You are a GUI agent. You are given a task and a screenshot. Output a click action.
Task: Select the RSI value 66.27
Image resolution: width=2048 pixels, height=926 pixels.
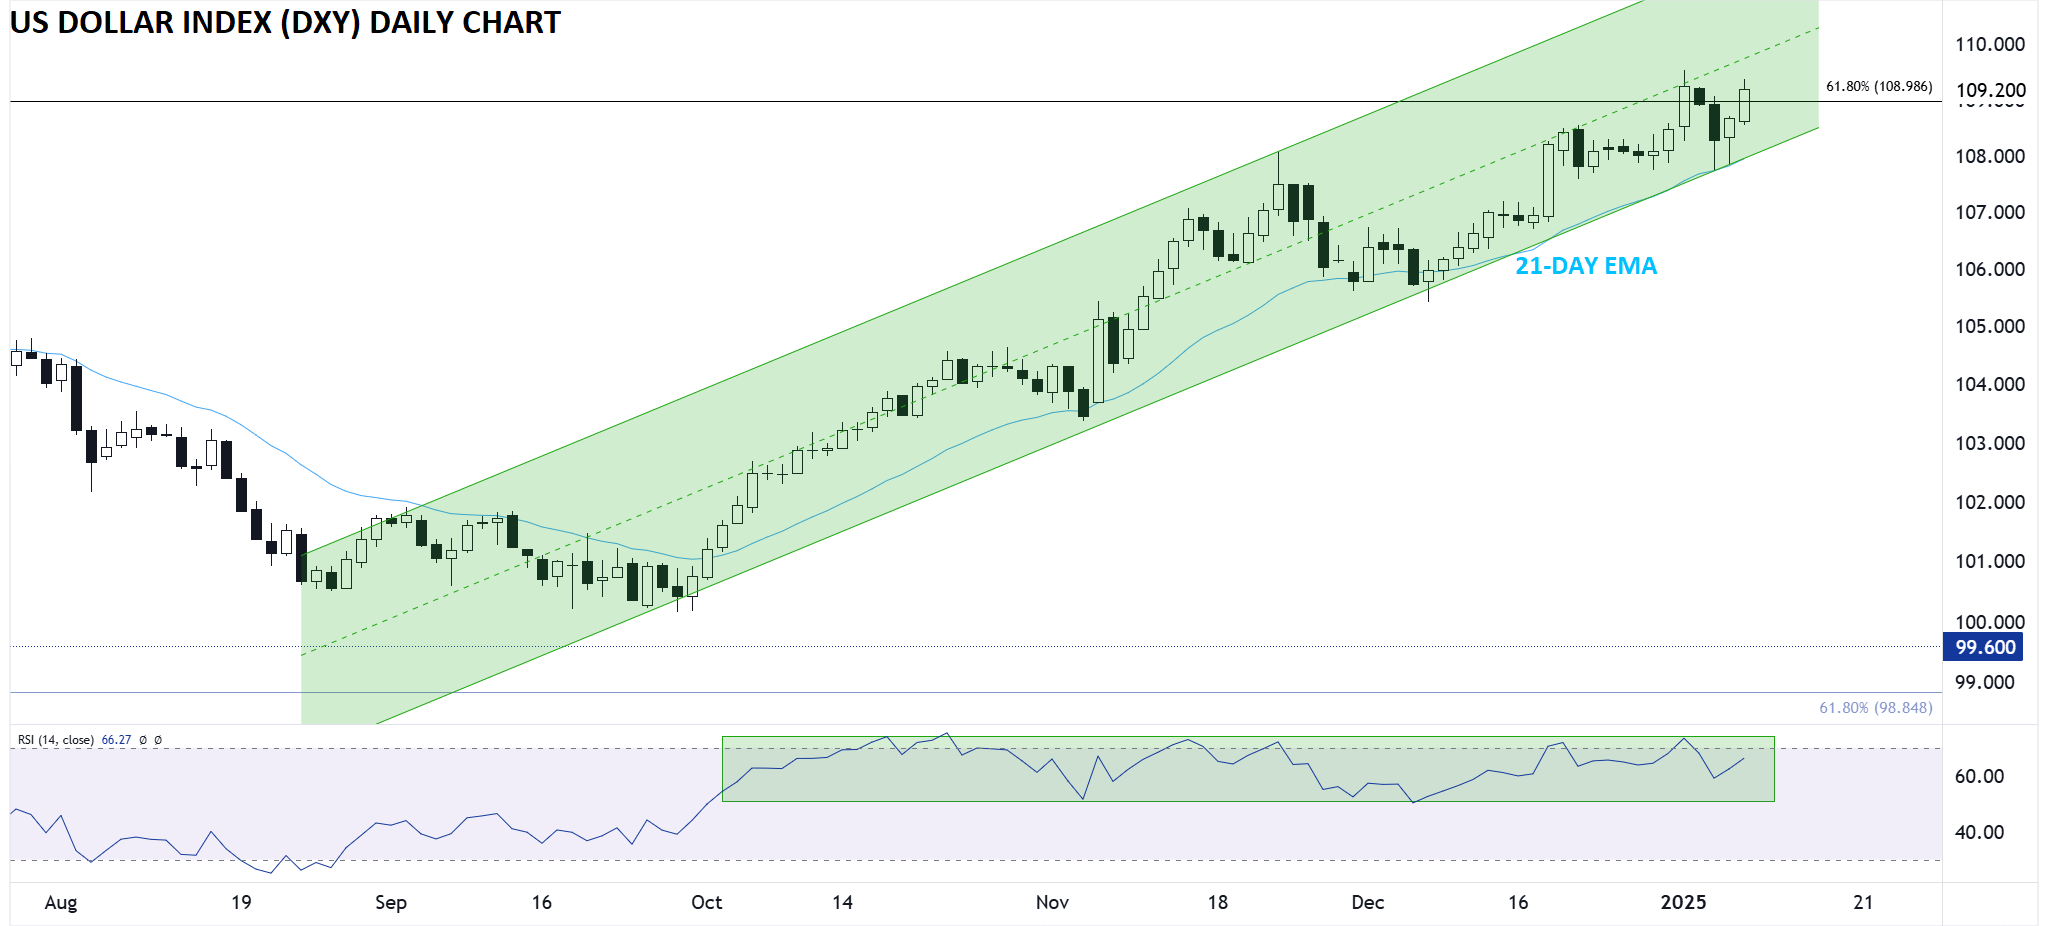116,740
